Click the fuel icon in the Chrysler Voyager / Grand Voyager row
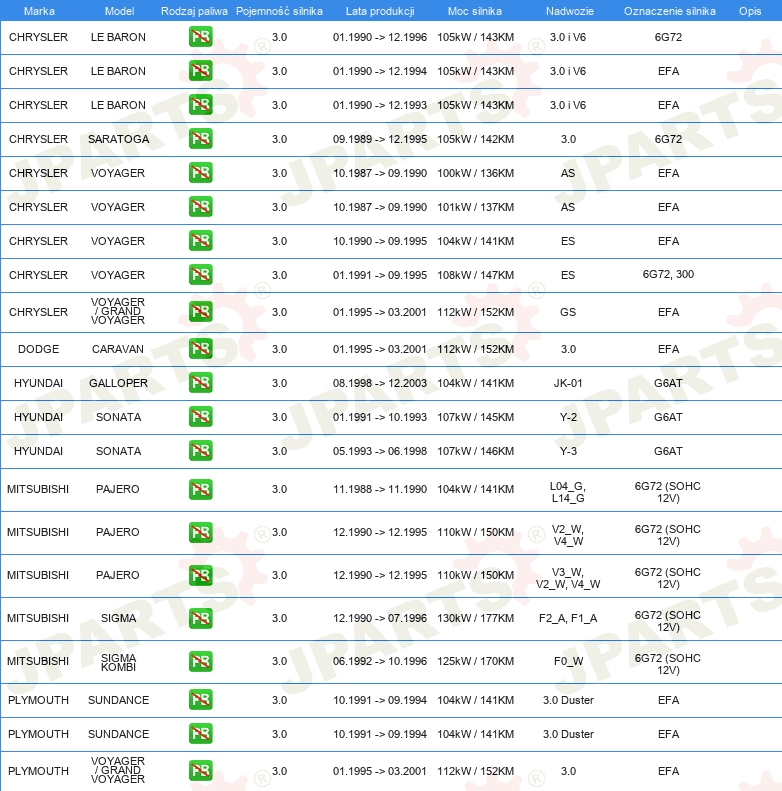The height and width of the screenshot is (791, 782). [x=201, y=312]
